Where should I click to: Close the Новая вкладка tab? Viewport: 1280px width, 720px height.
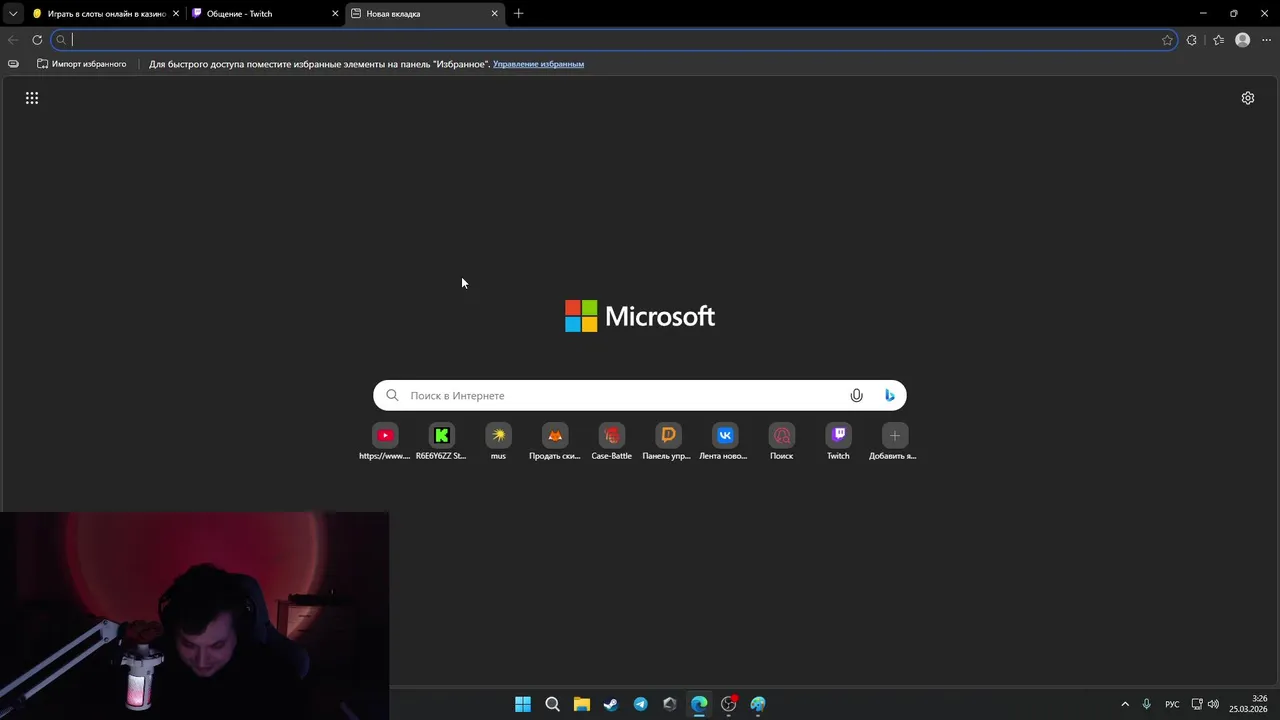tap(494, 14)
